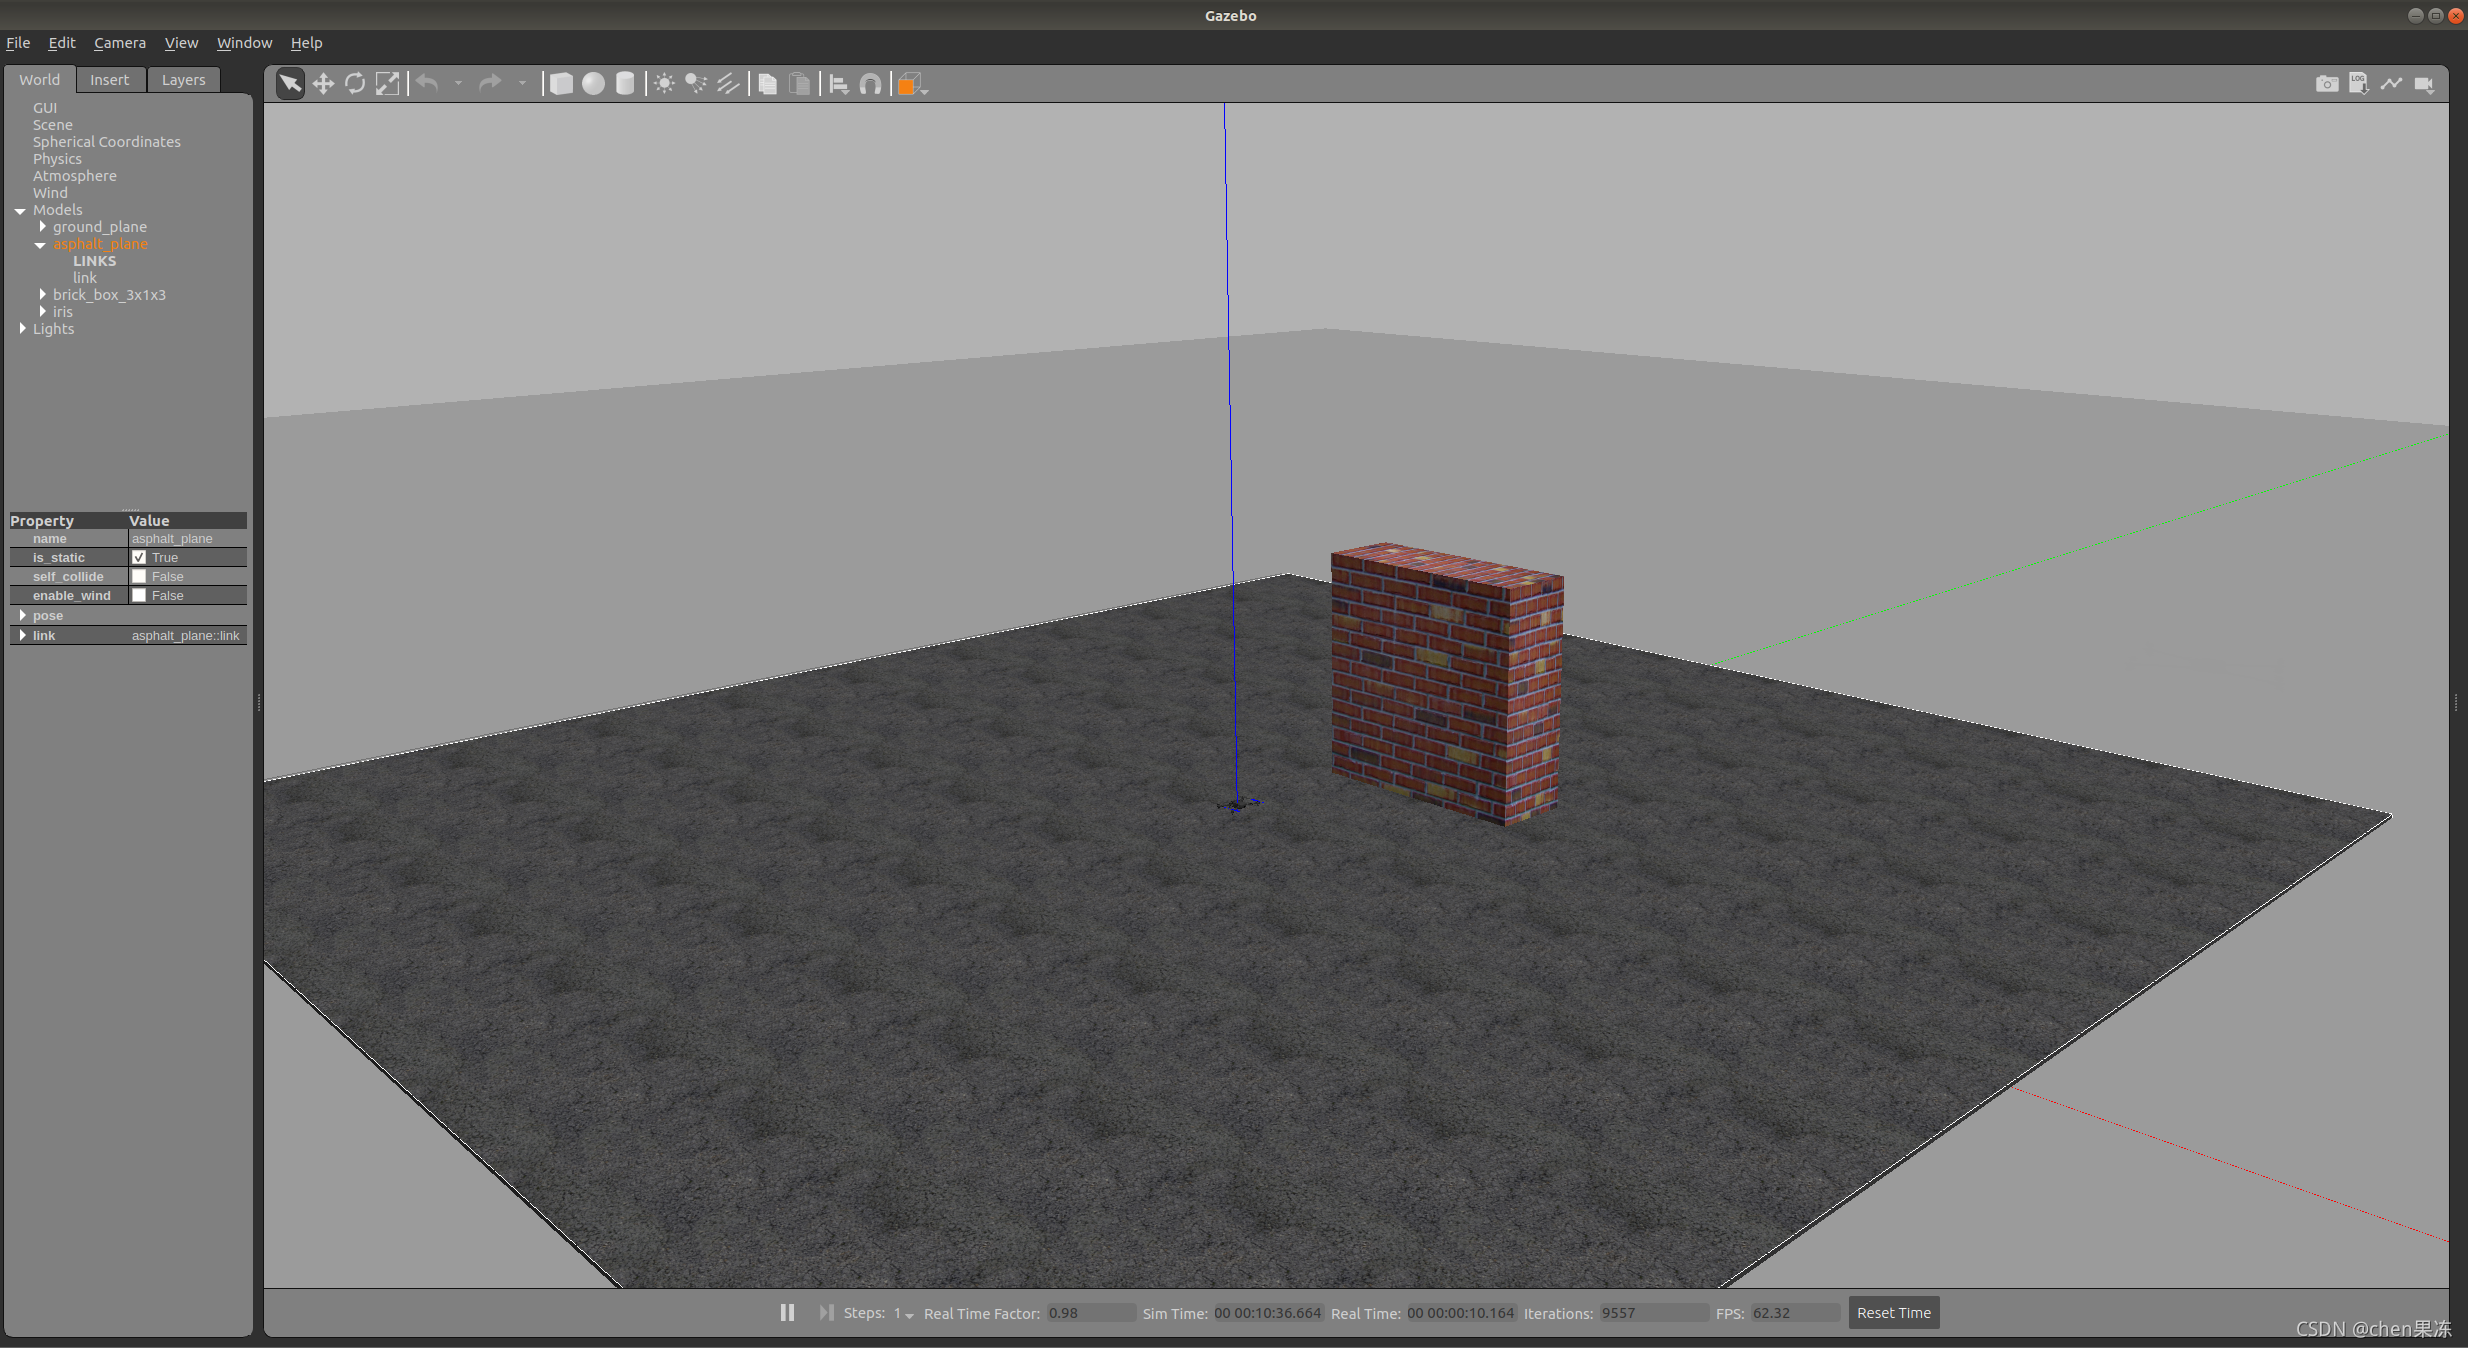Add a point light

coord(664,84)
